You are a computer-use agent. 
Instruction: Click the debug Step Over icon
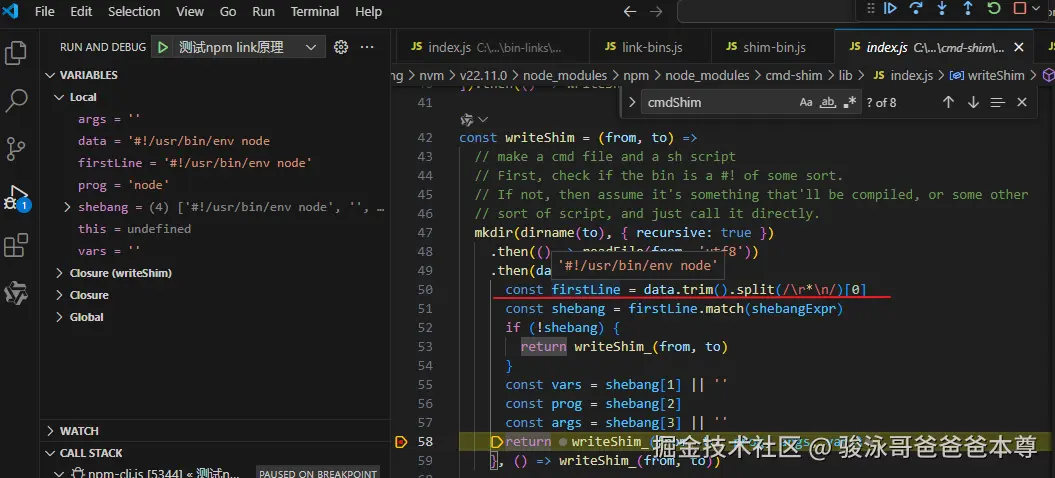click(x=916, y=9)
